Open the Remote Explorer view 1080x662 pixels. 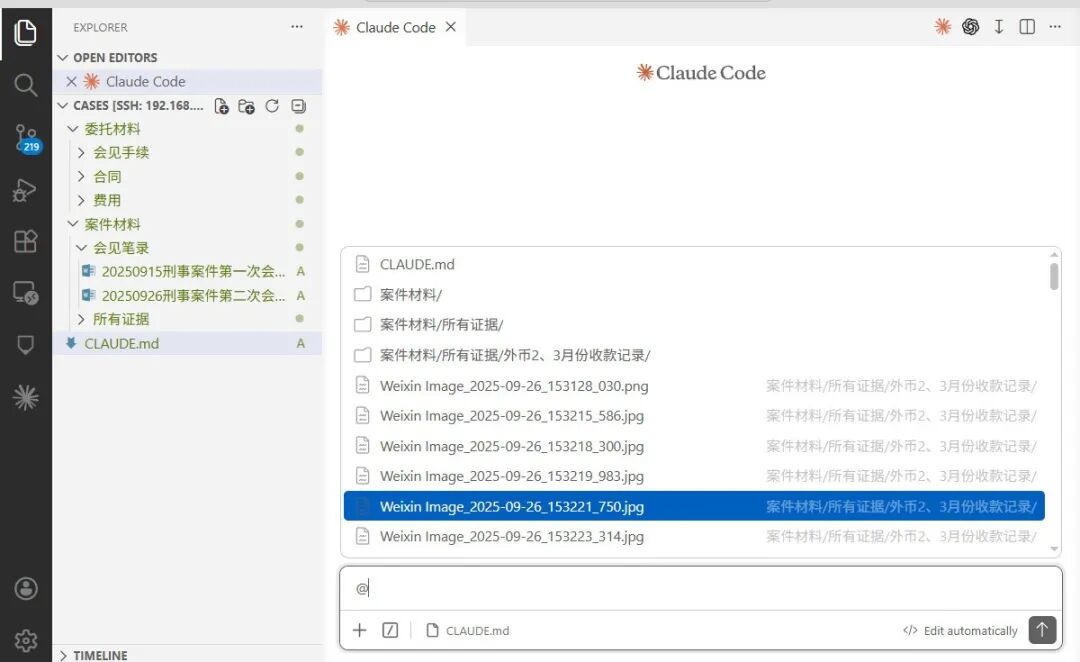[25, 293]
